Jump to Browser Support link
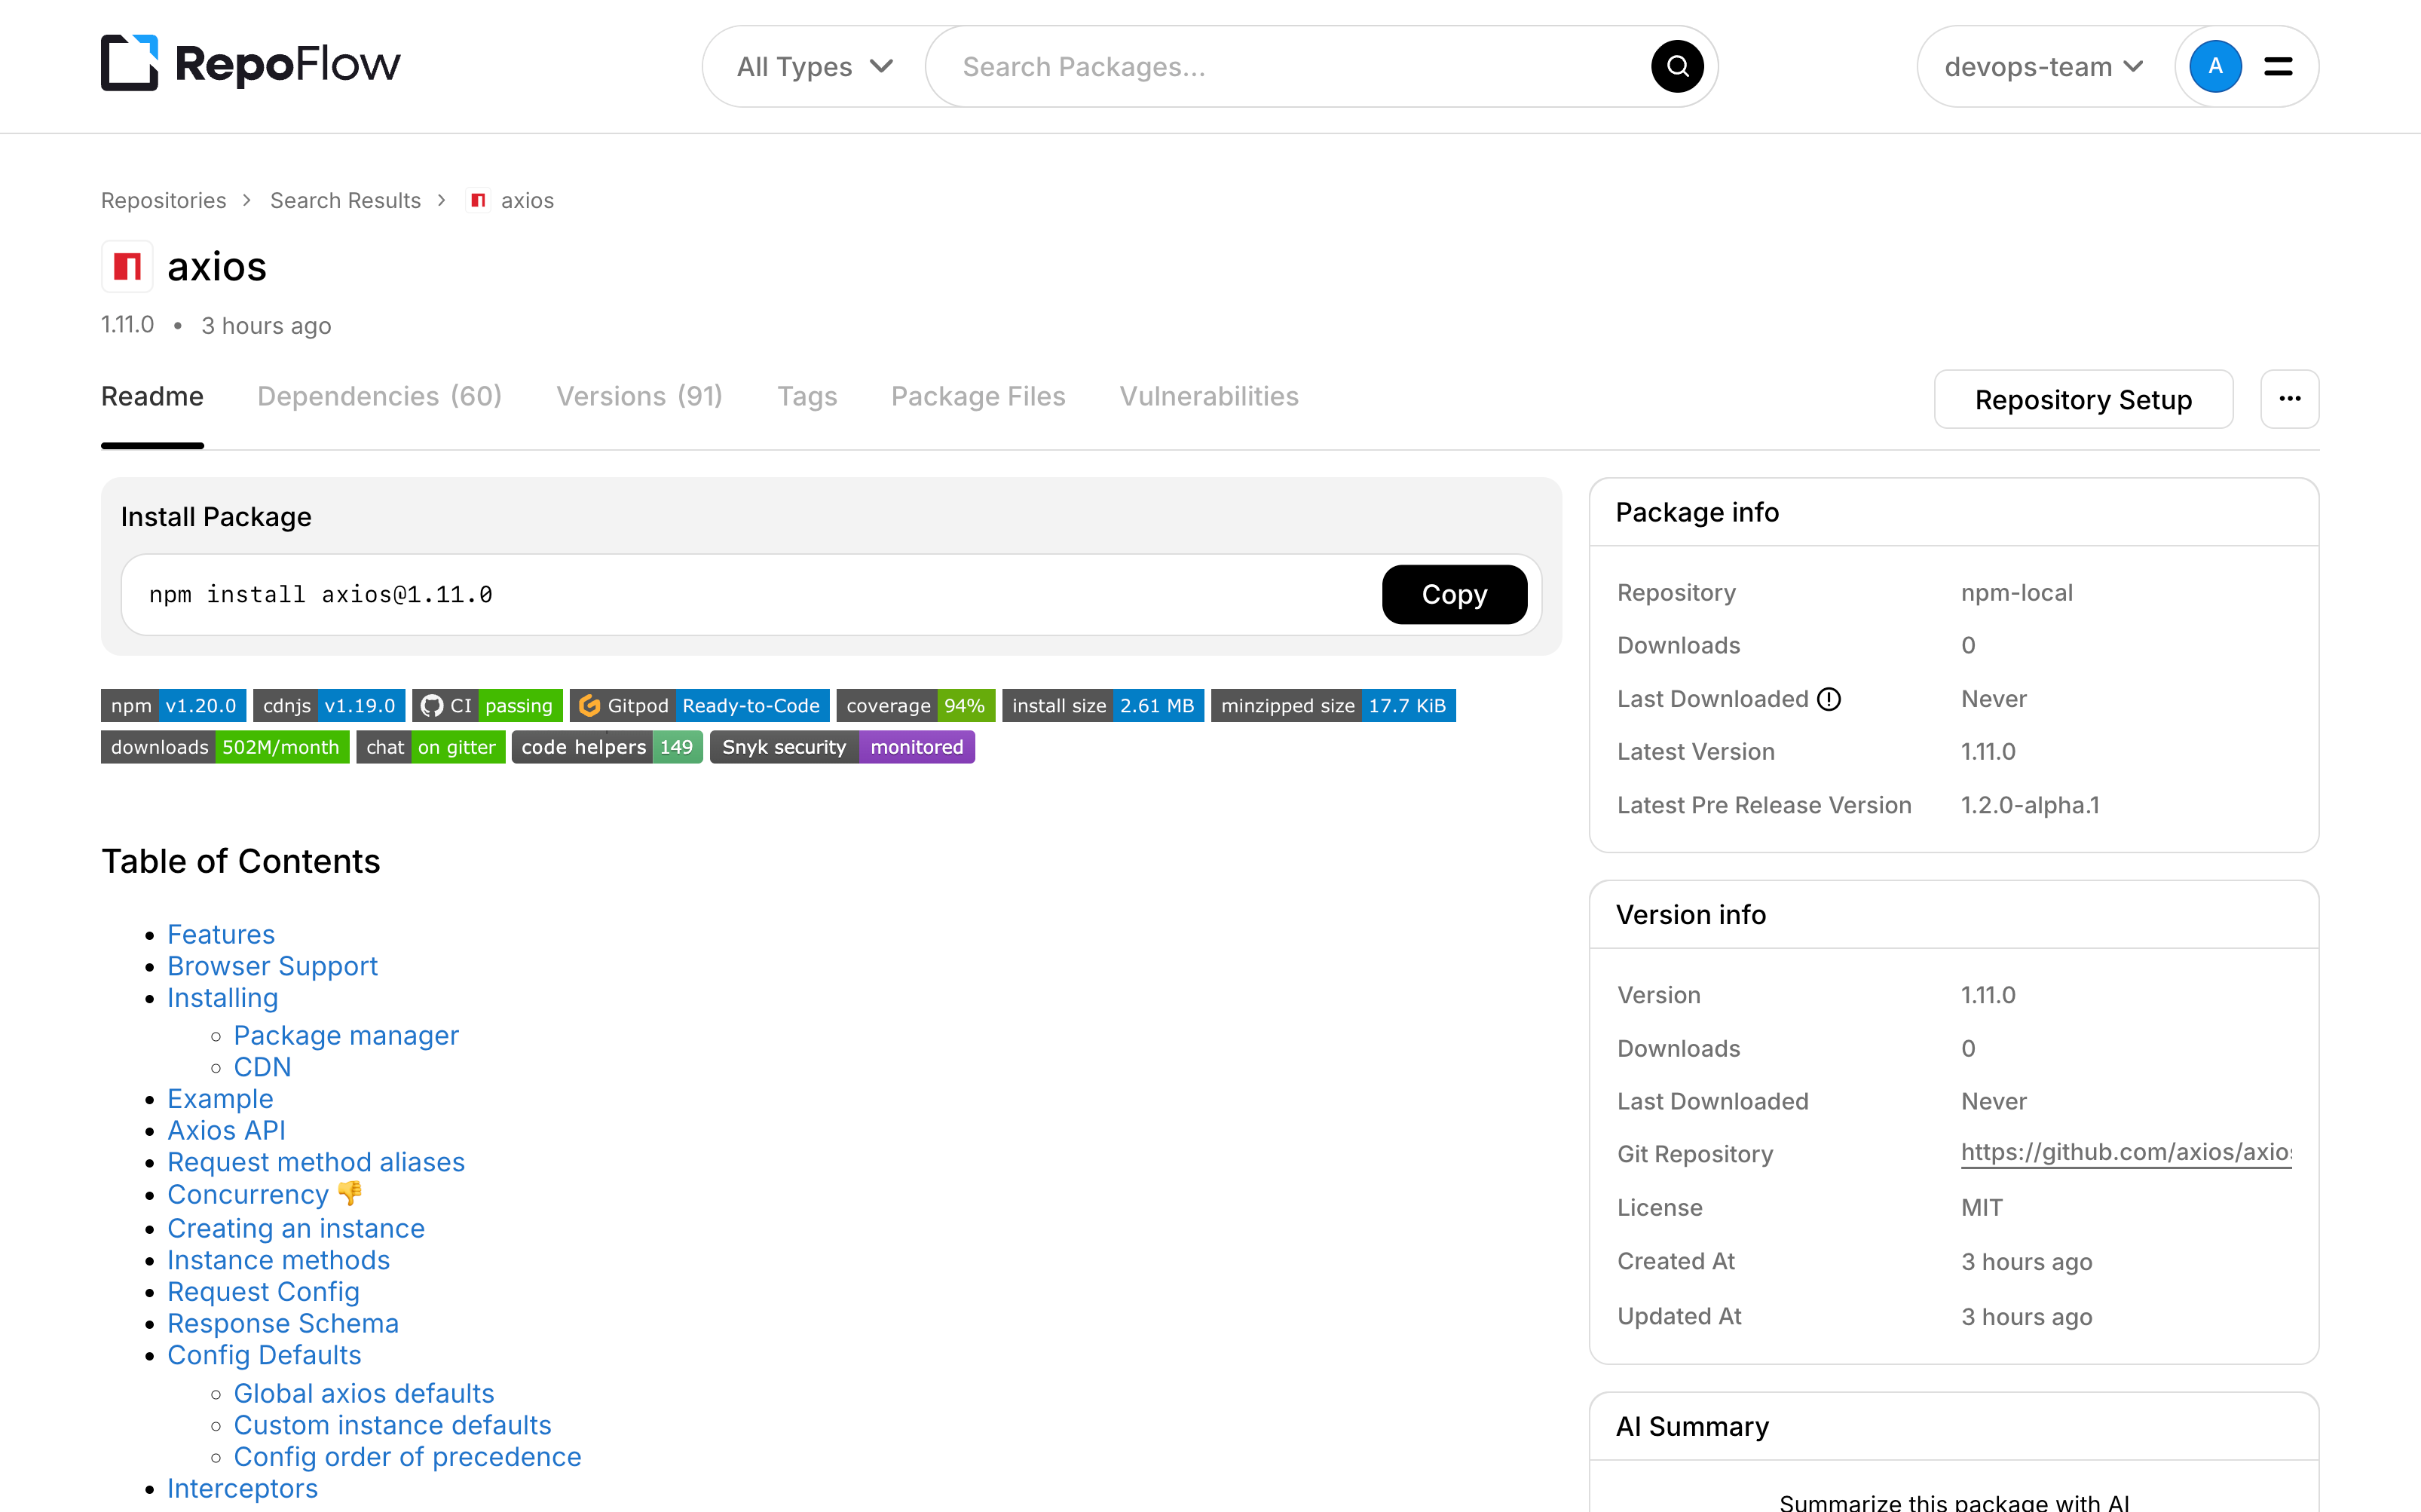This screenshot has width=2421, height=1512. coord(272,966)
